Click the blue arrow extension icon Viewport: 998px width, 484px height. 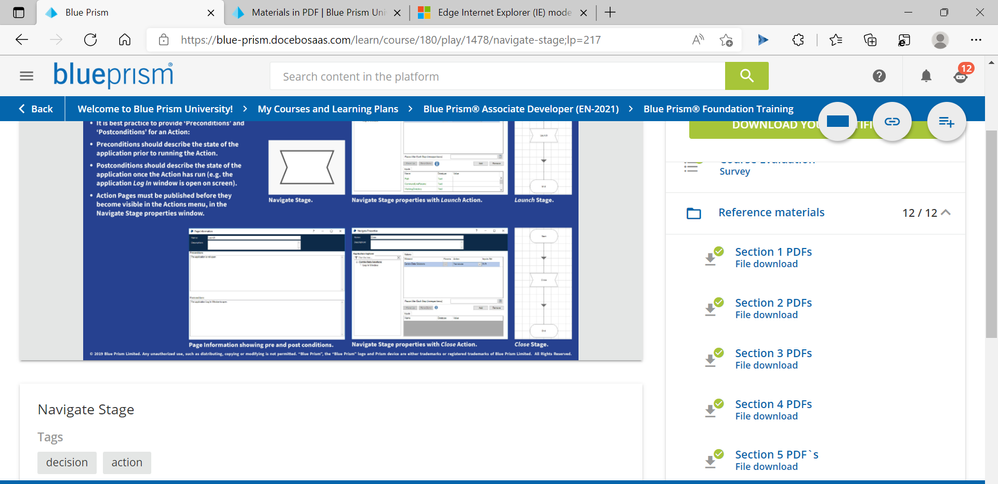click(763, 40)
